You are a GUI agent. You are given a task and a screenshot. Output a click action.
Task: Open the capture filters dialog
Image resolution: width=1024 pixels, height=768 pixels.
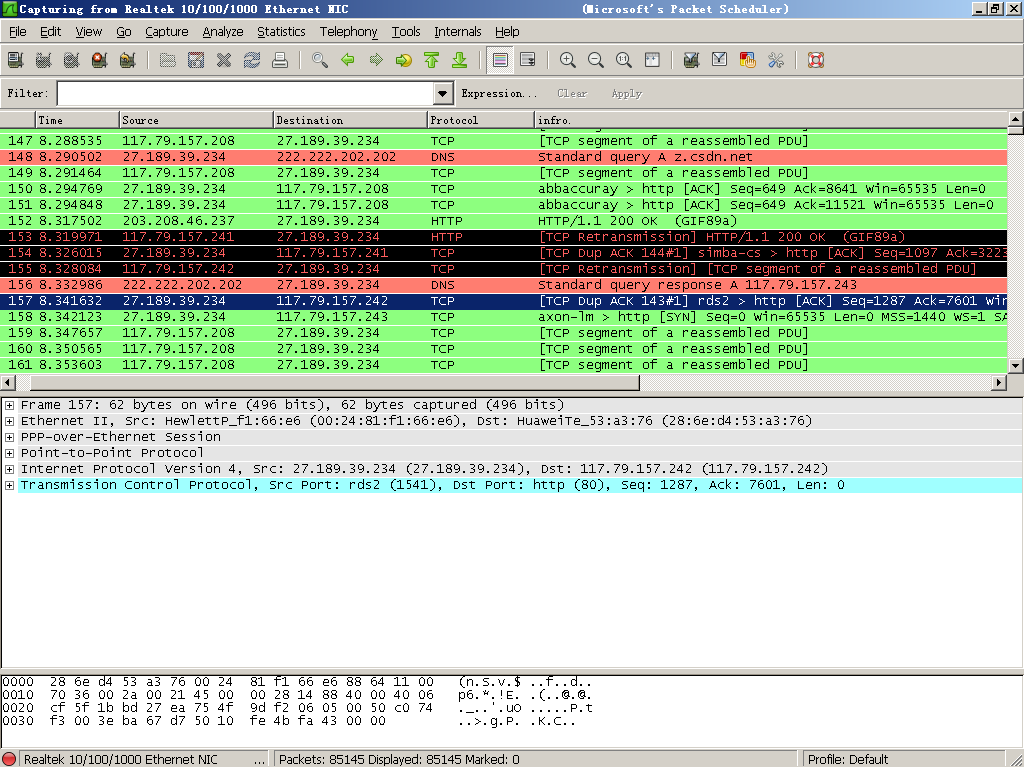[x=691, y=60]
